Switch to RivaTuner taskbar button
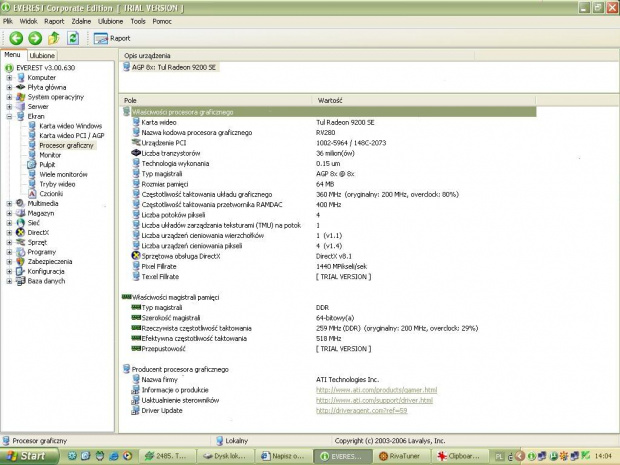This screenshot has height=465, width=620. pos(401,456)
